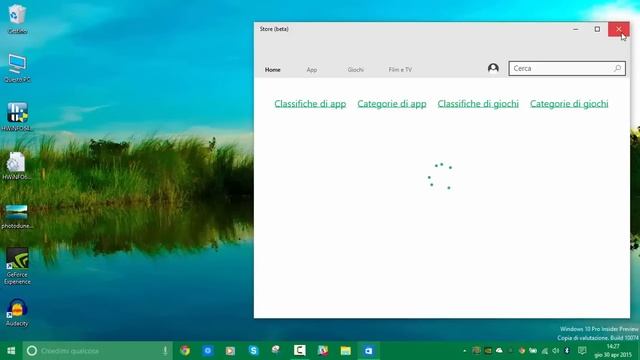Click the magnifier search icon in Store
640x360 pixels.
click(618, 68)
